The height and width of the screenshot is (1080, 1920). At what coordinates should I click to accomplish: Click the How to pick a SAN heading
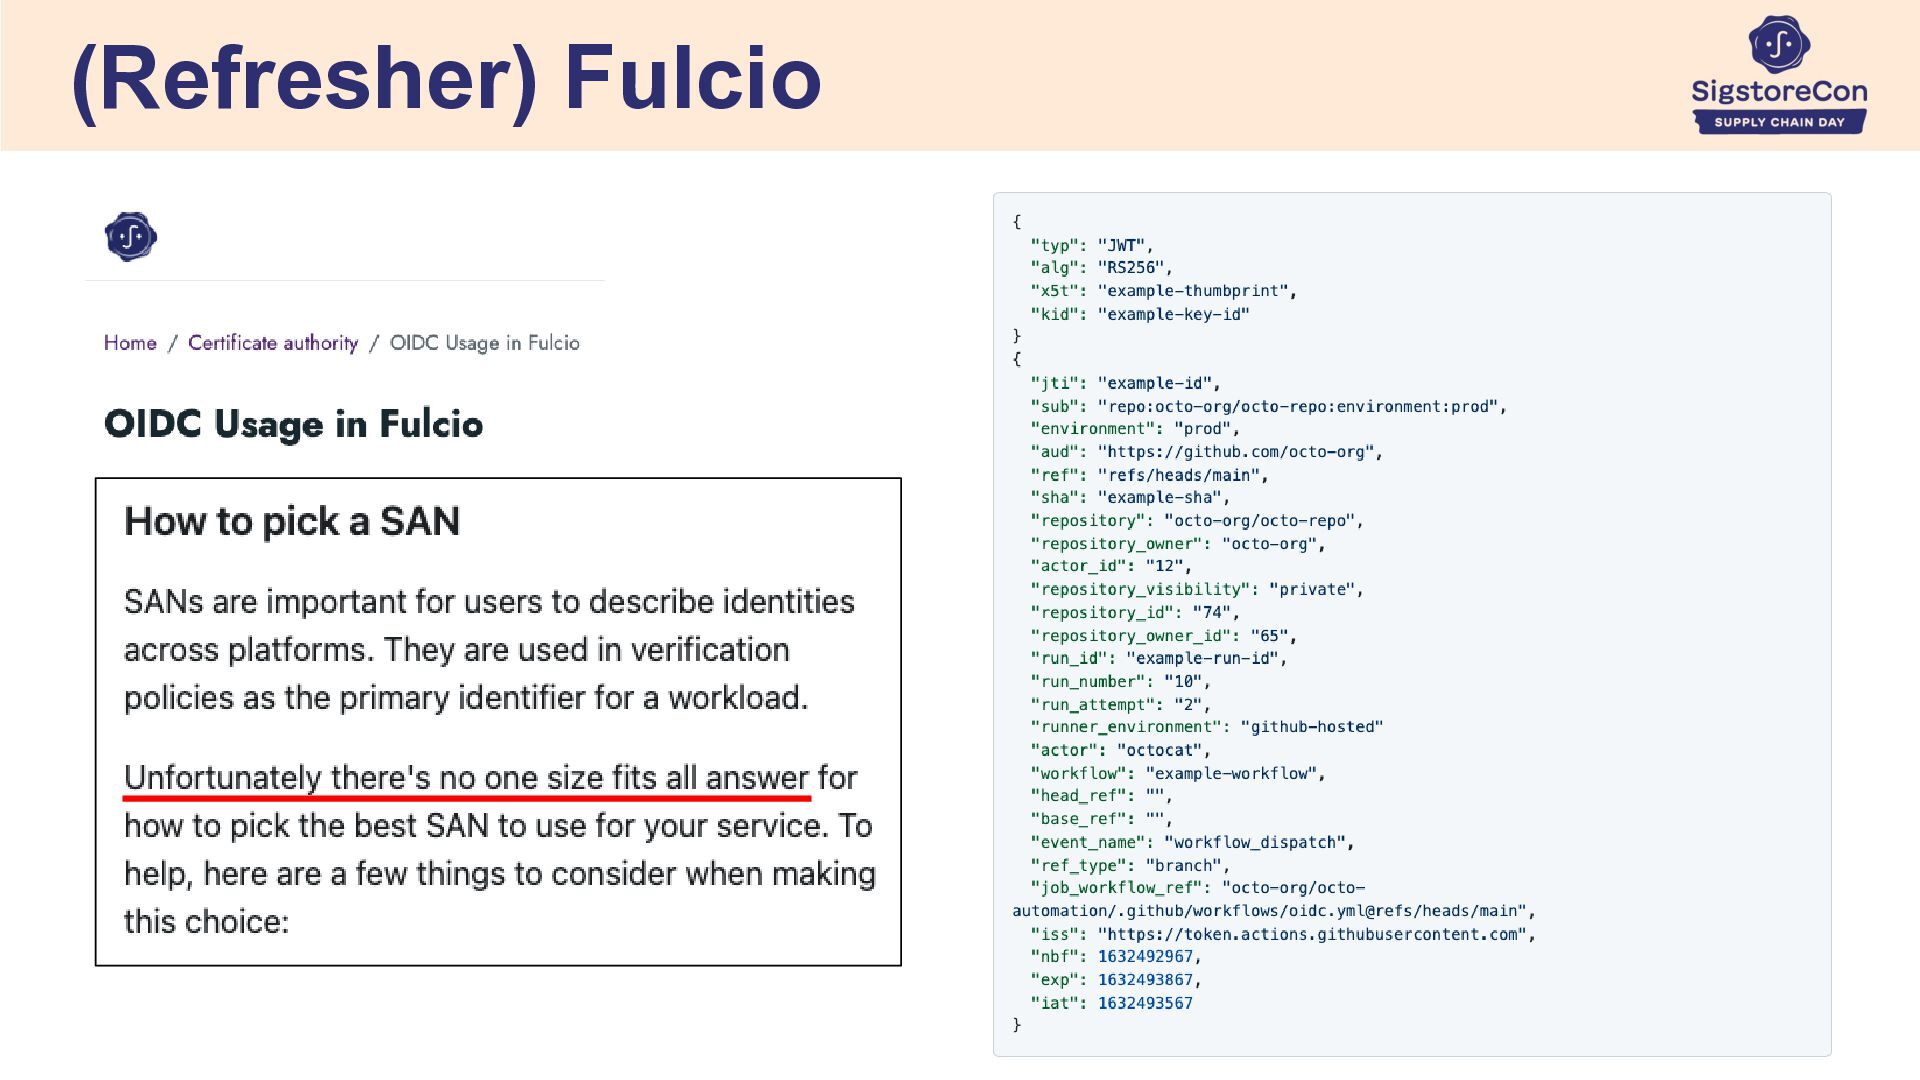point(291,521)
